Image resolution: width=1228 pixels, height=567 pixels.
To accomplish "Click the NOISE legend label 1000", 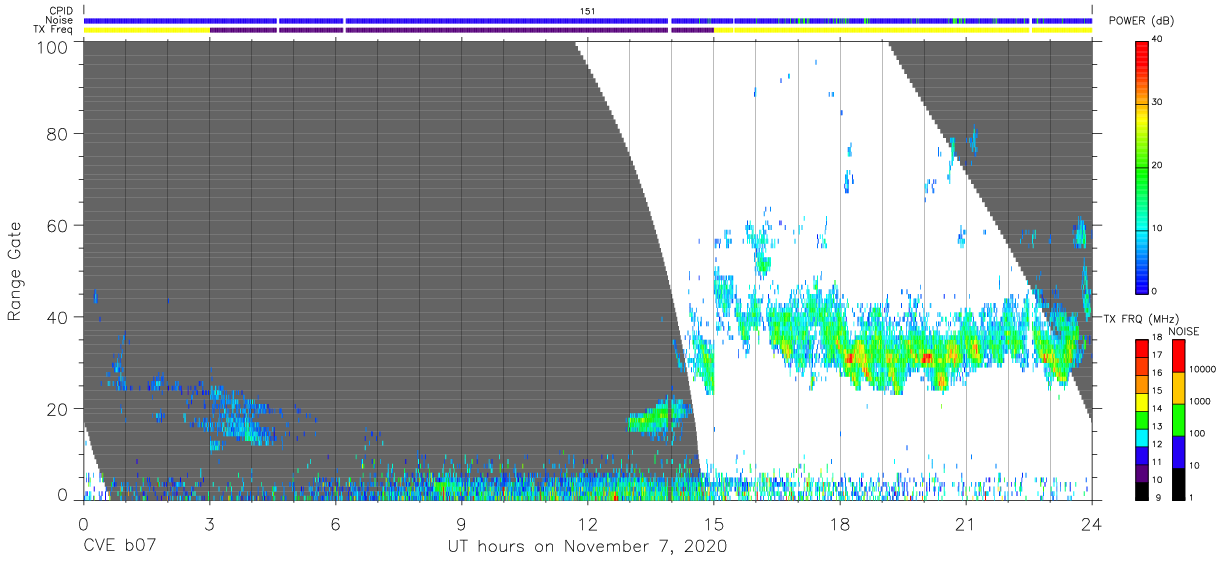I will pos(1200,401).
